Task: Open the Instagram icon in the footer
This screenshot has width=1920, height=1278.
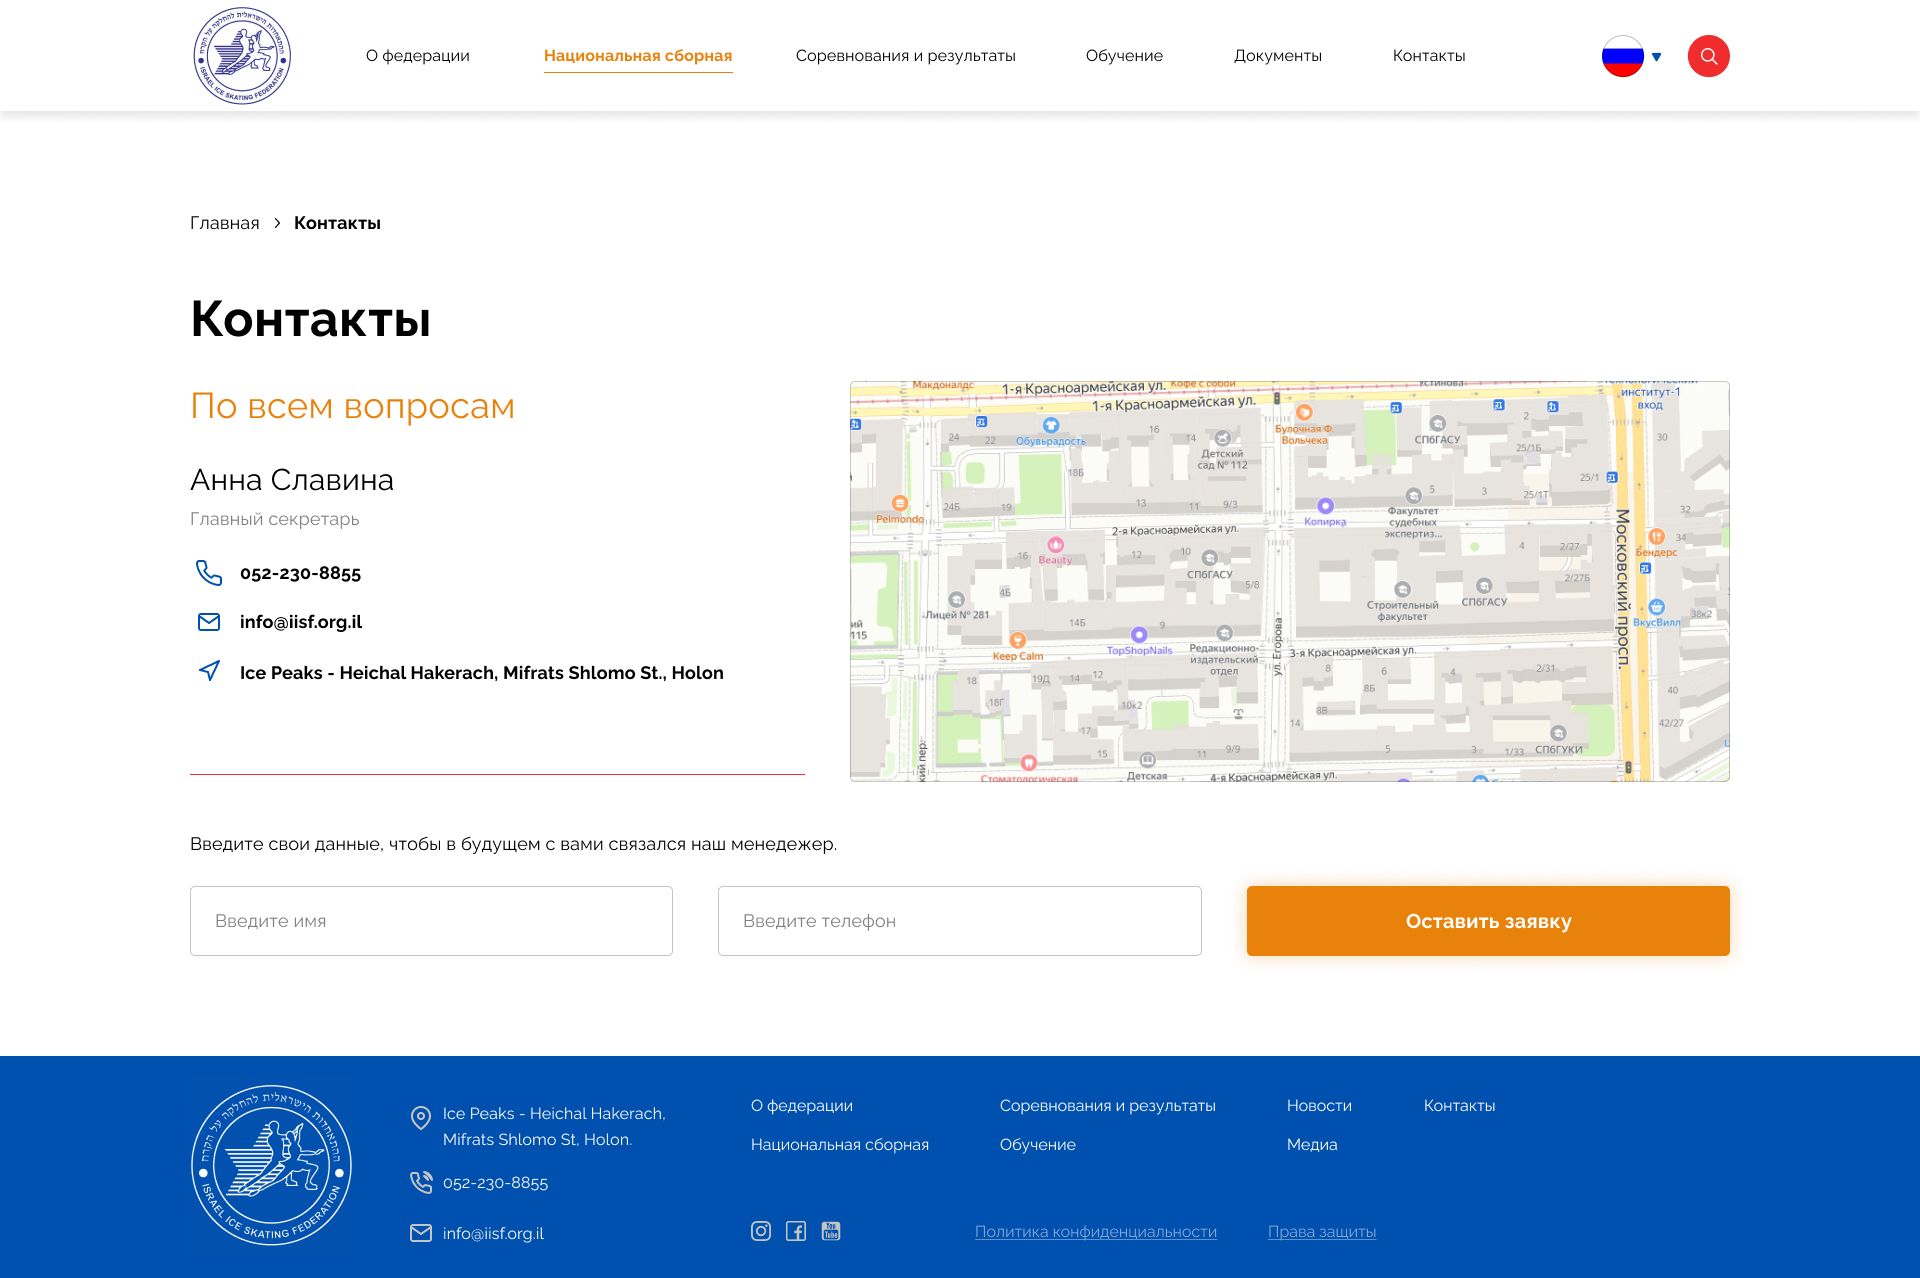Action: 761,1231
